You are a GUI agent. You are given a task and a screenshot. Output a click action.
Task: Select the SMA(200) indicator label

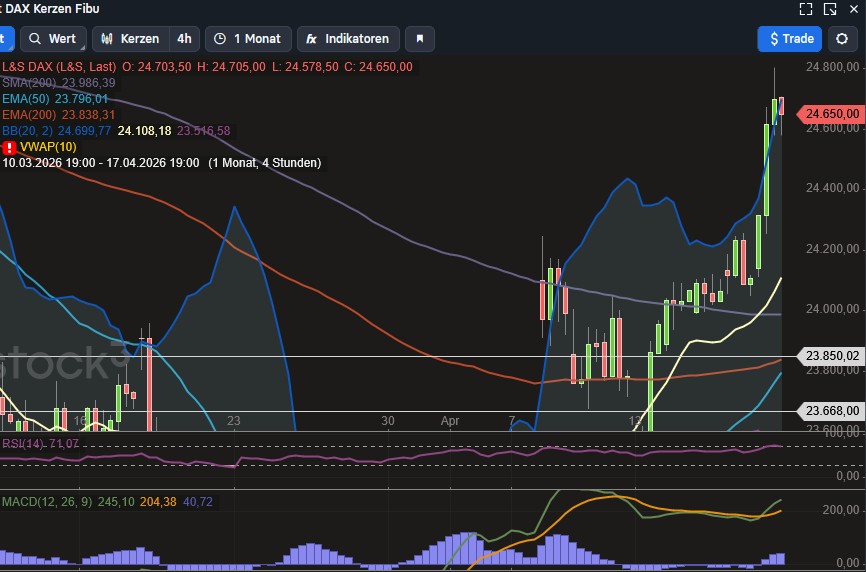coord(28,83)
